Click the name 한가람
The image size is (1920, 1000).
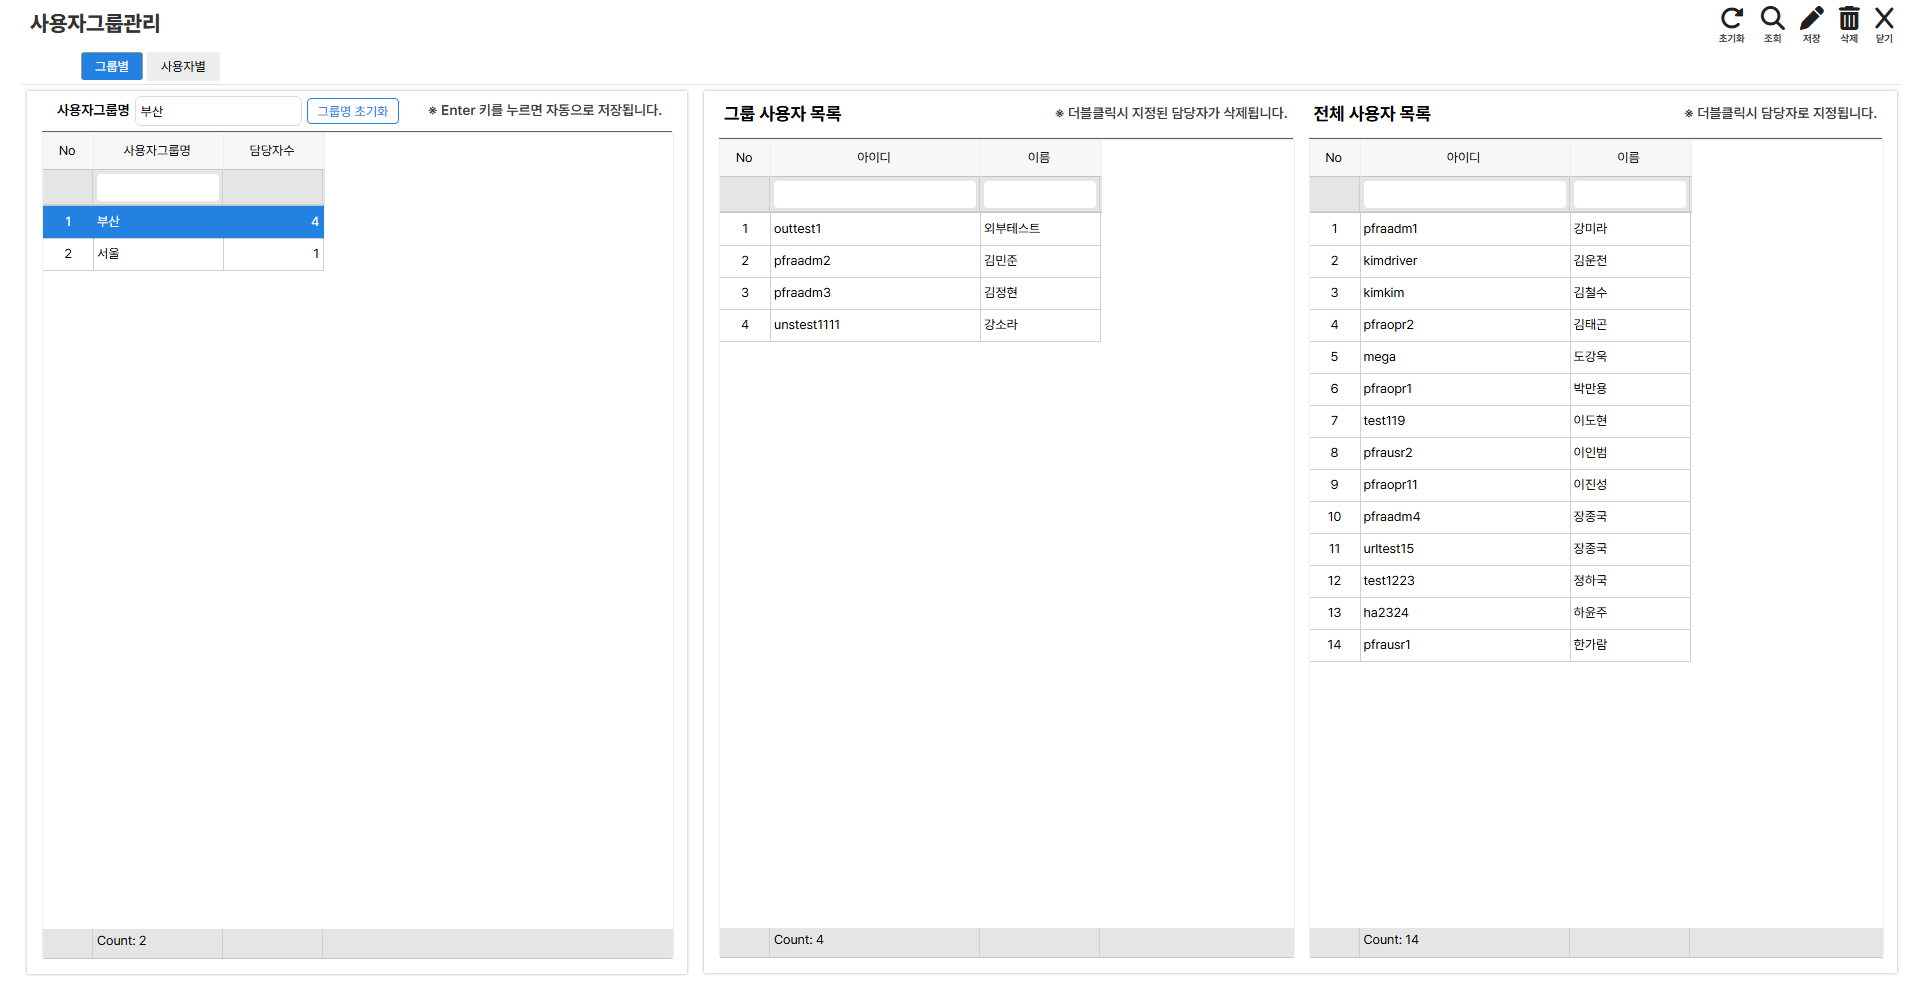1590,645
